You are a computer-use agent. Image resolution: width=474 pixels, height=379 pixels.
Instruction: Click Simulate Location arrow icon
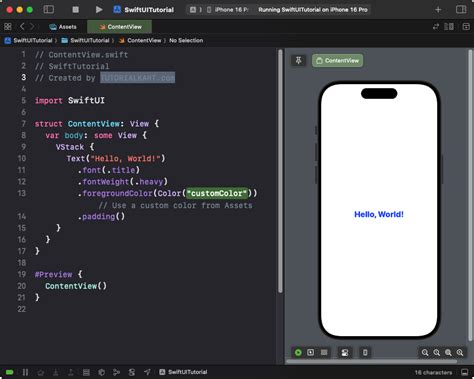(x=147, y=372)
